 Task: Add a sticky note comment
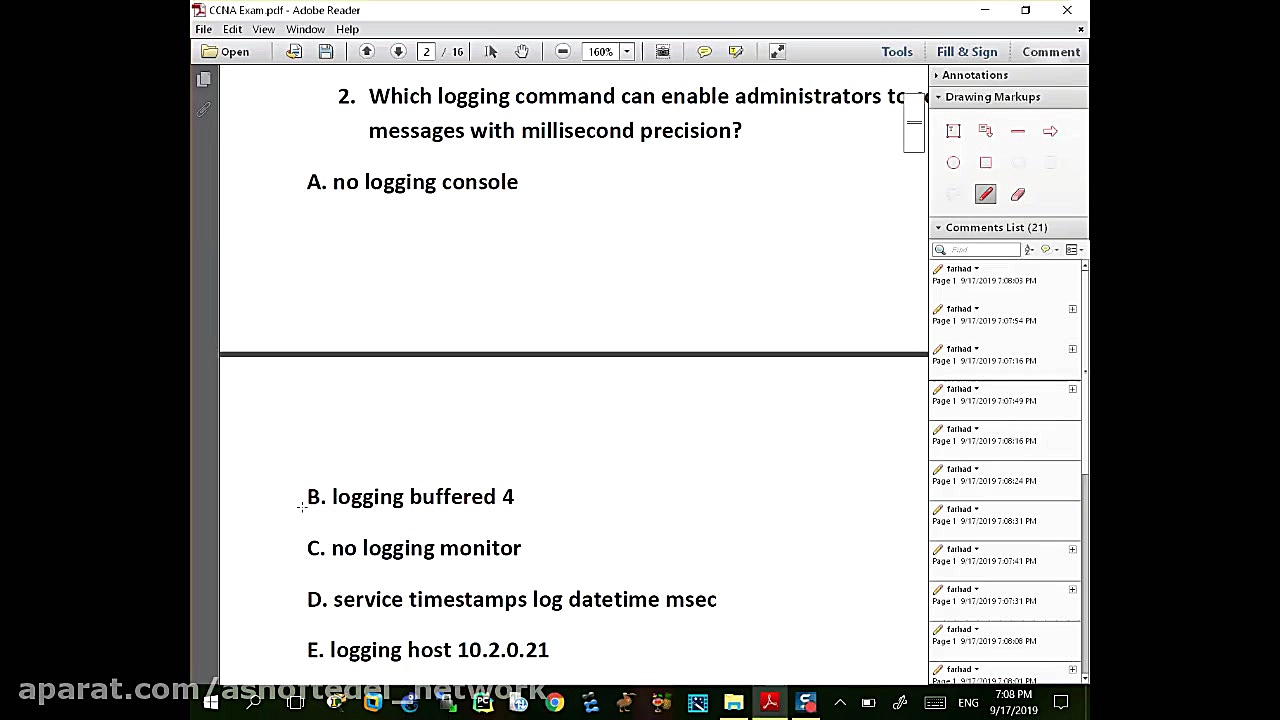click(704, 52)
